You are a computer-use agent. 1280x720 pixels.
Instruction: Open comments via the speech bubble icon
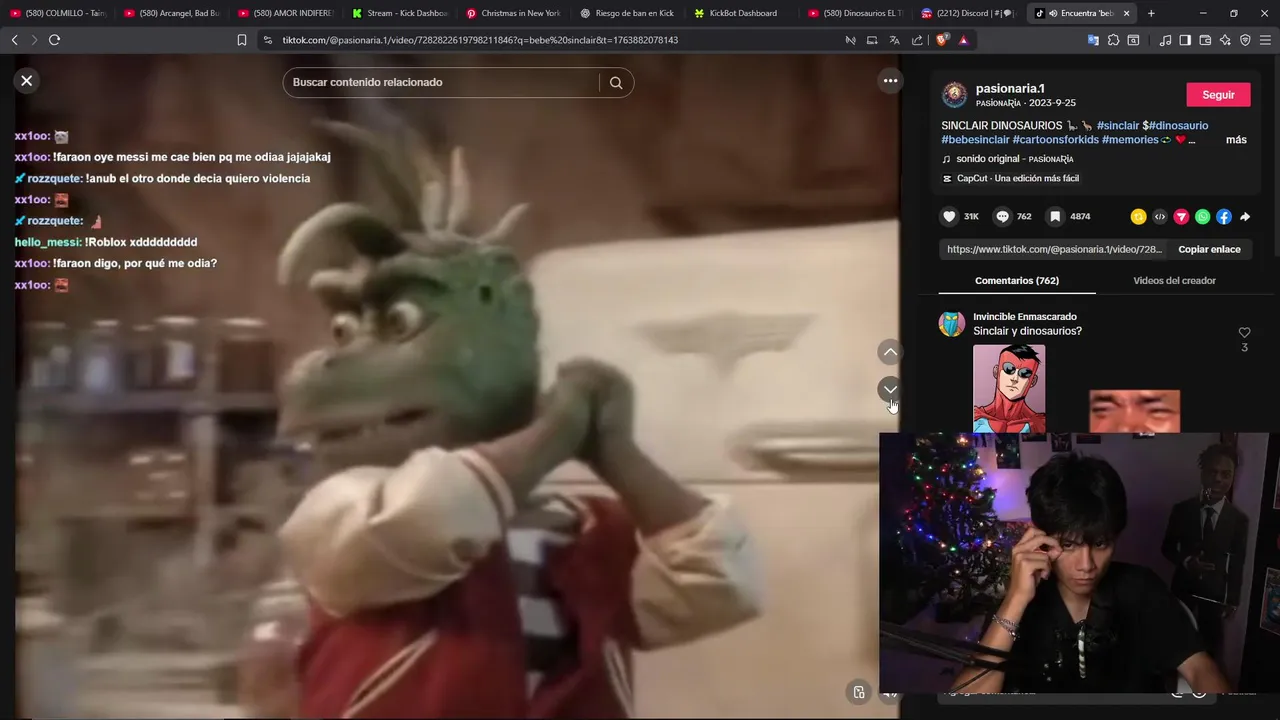[1002, 216]
